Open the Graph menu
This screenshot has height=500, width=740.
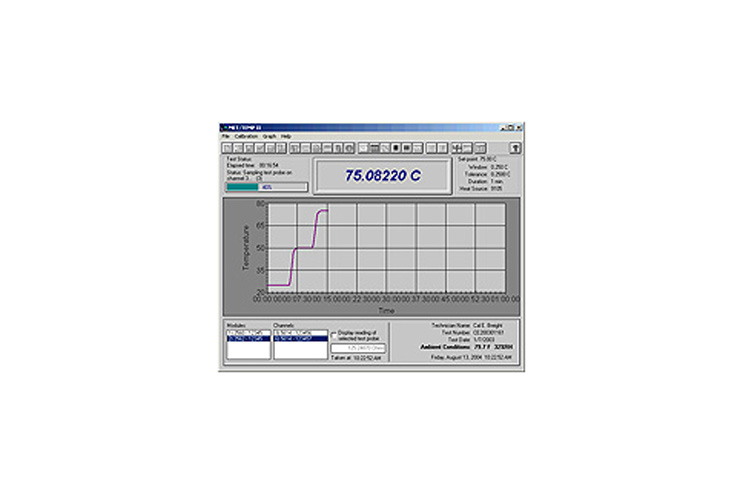(269, 136)
